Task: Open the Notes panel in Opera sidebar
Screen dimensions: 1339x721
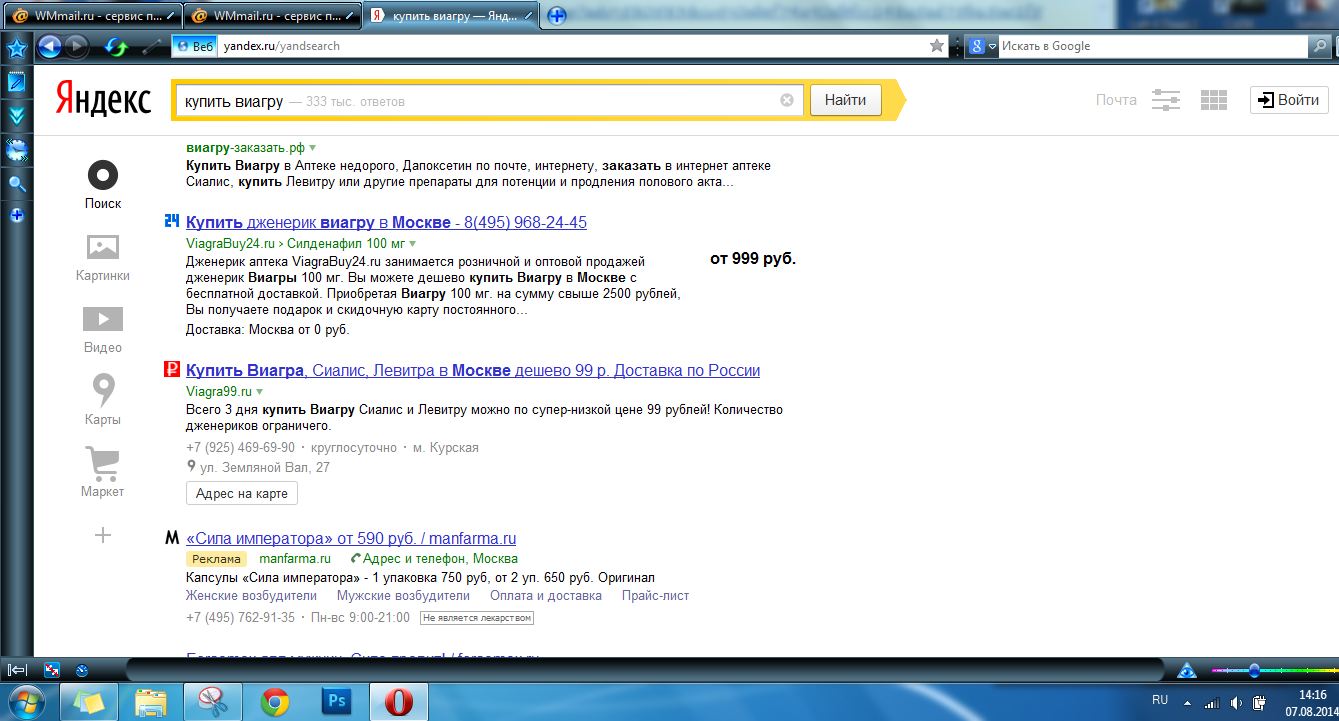Action: point(17,82)
